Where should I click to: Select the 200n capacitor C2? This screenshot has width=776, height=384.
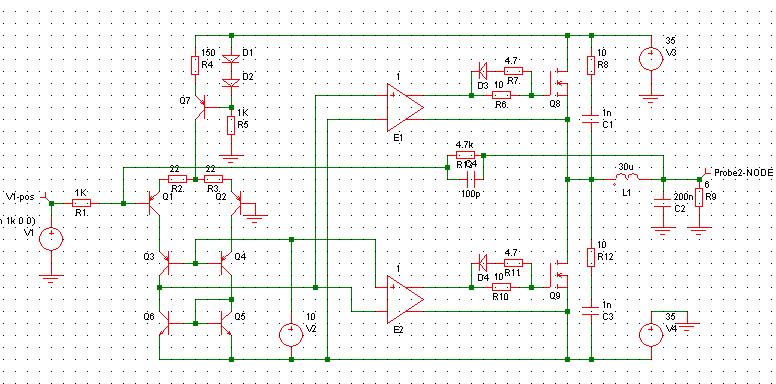663,203
